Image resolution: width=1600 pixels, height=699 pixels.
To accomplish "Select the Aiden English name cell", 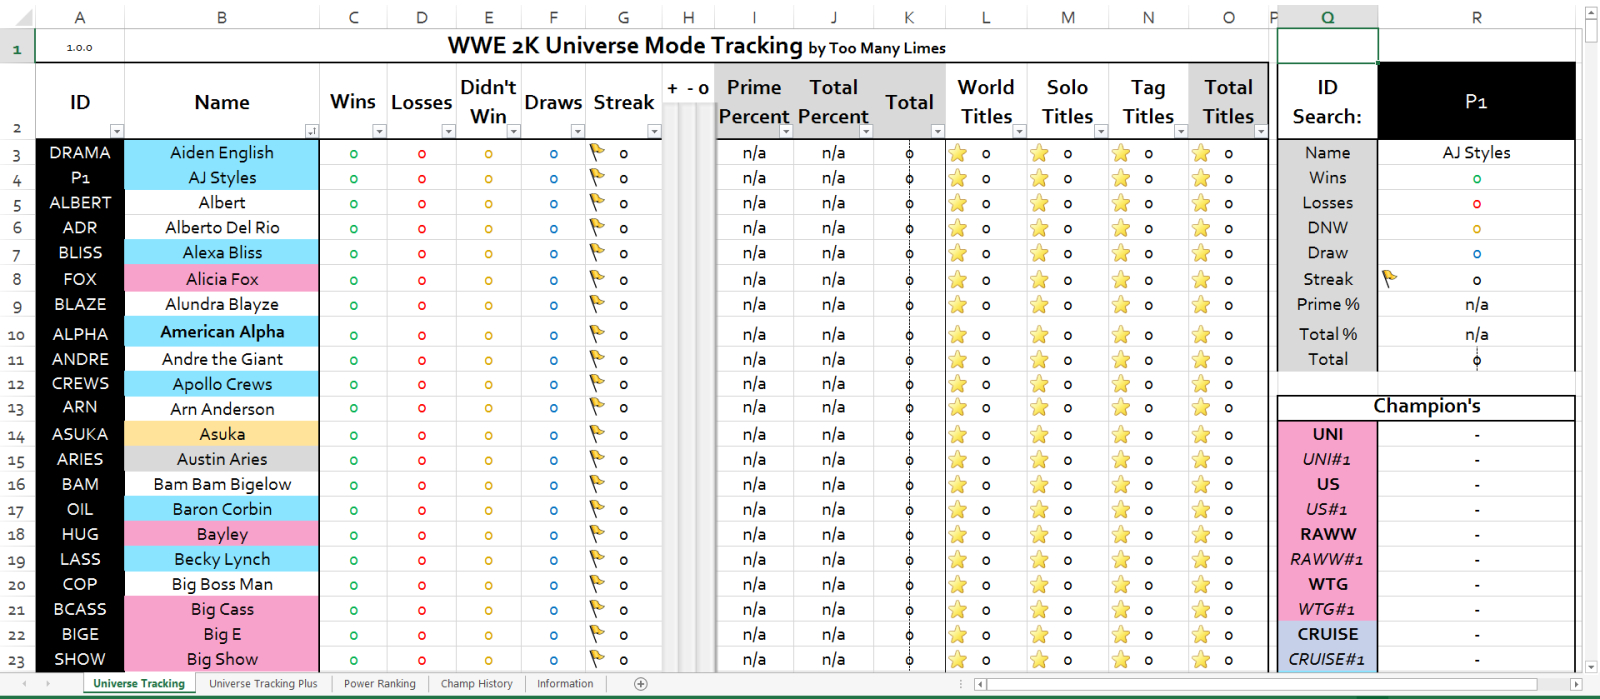I will point(222,152).
